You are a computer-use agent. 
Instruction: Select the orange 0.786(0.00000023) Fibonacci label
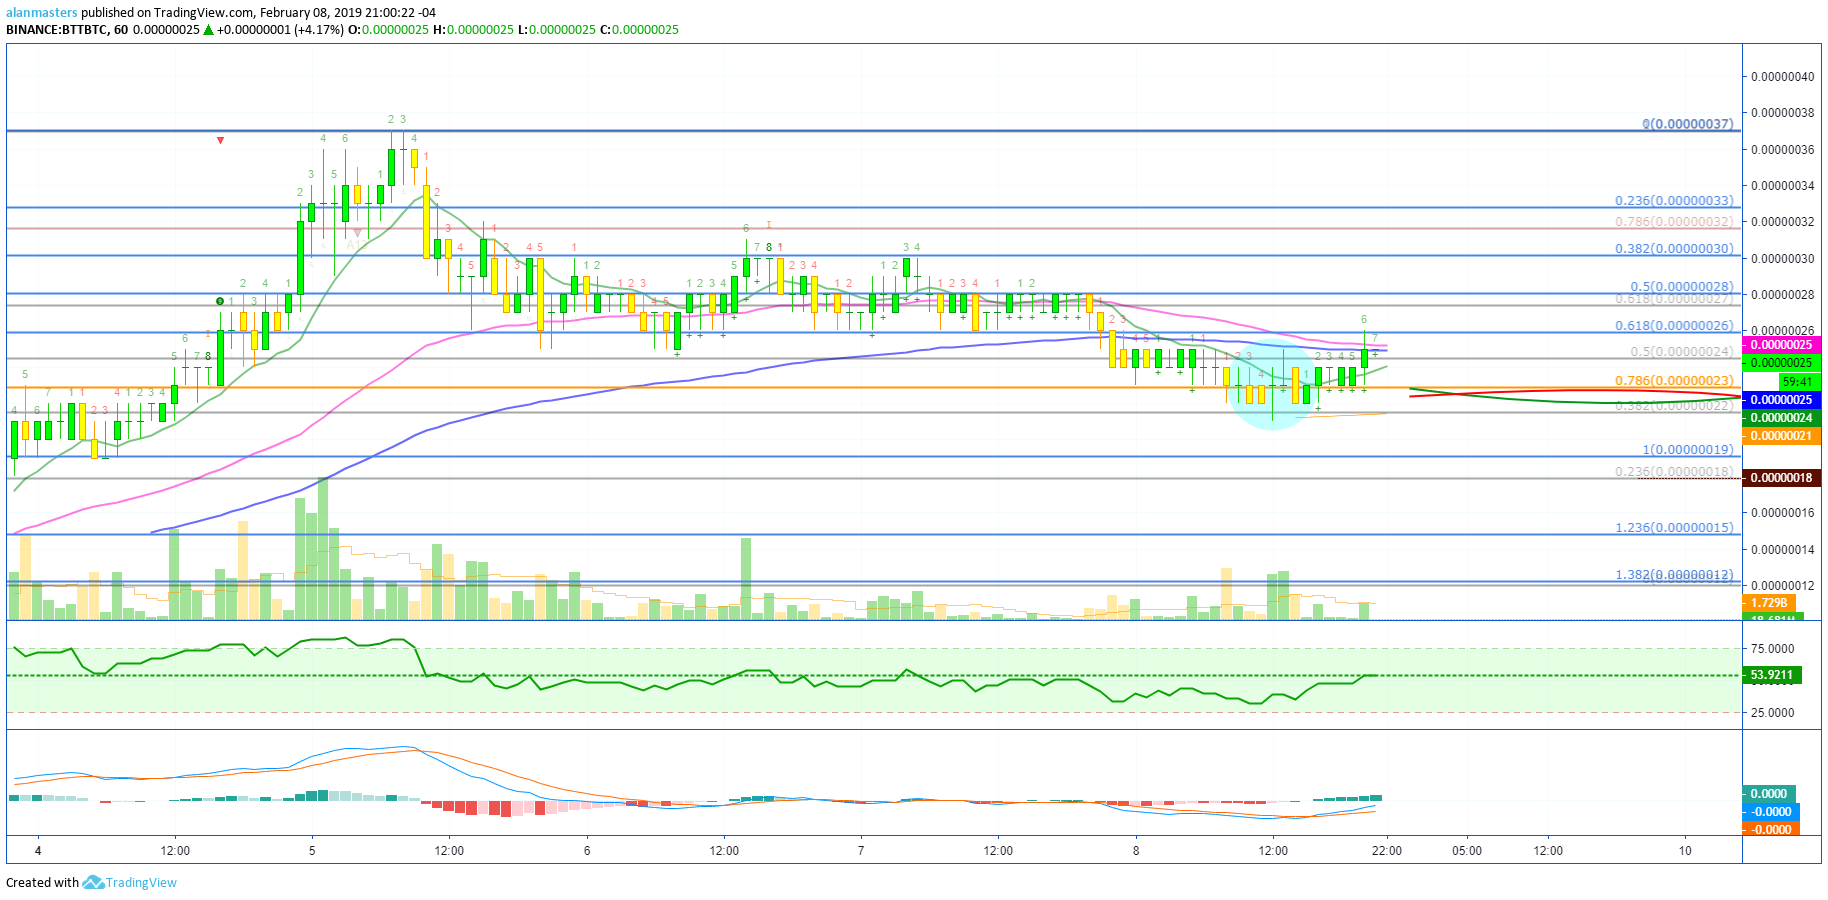(x=1674, y=381)
